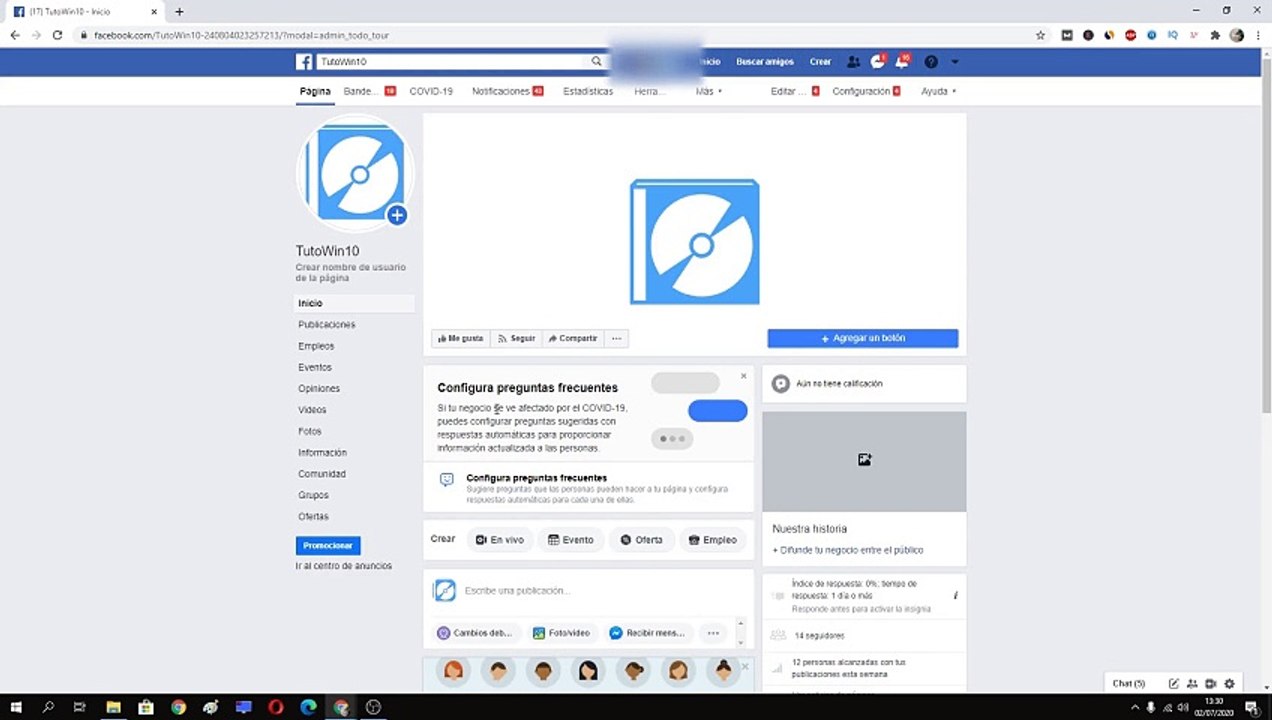Click the rating icon next to Aún no tiene calificación
1272x720 pixels.
tap(781, 384)
